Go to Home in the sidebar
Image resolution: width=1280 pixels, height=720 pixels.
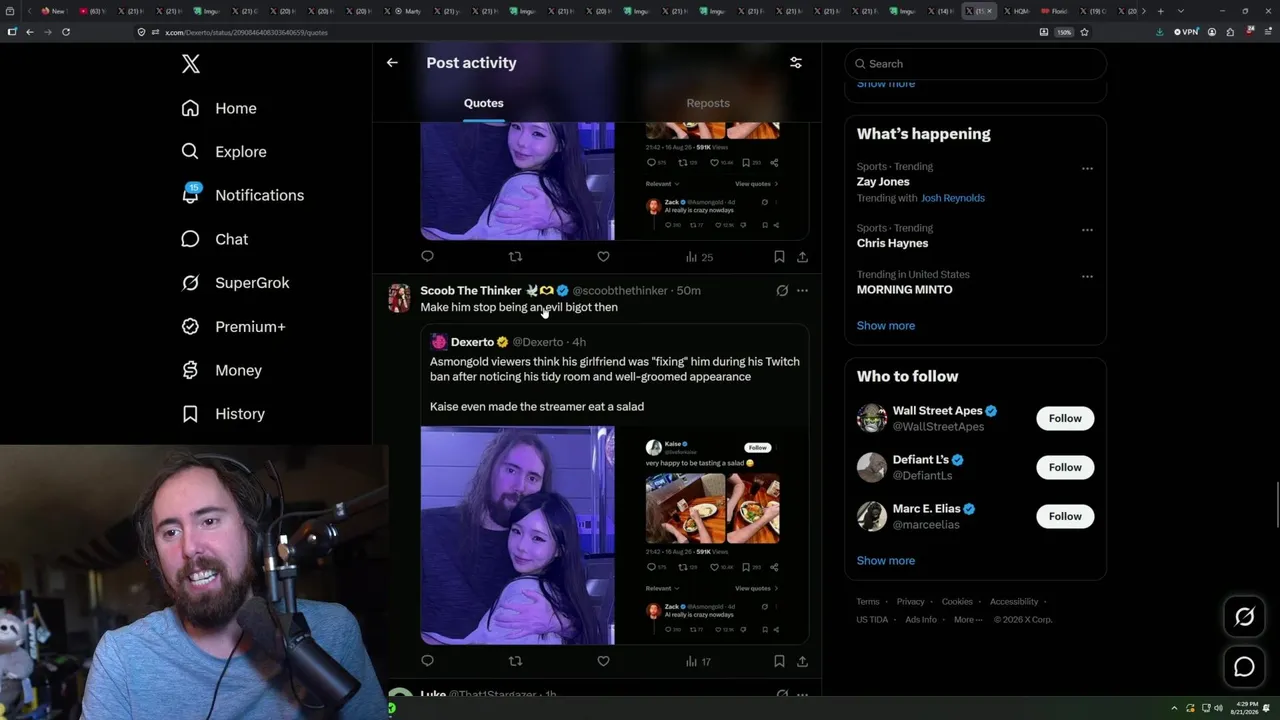219,108
